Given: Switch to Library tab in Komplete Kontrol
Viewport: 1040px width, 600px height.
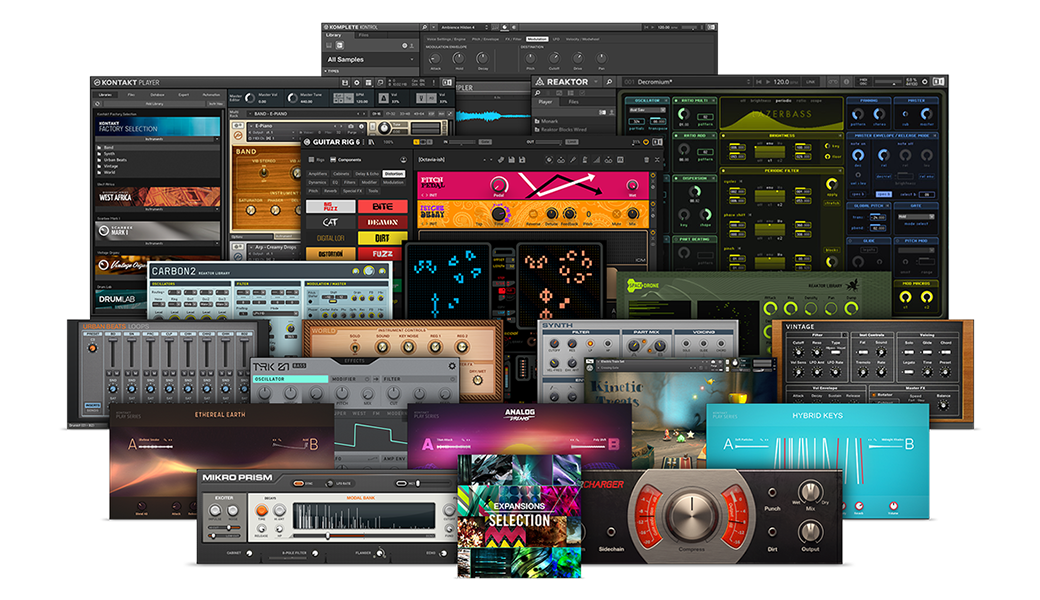Looking at the screenshot, I should point(334,35).
